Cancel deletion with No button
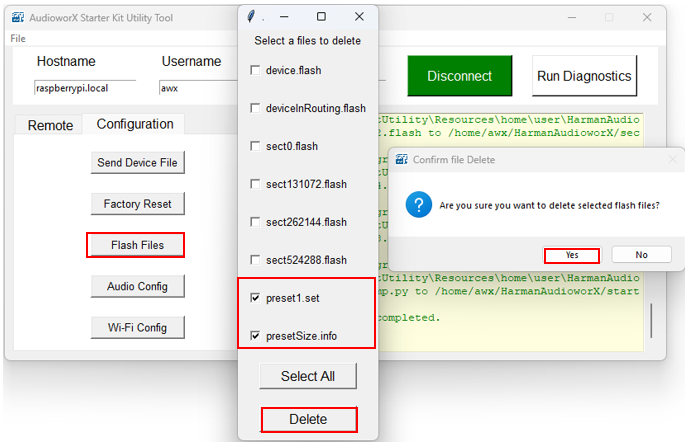The width and height of the screenshot is (685, 442). click(x=641, y=255)
